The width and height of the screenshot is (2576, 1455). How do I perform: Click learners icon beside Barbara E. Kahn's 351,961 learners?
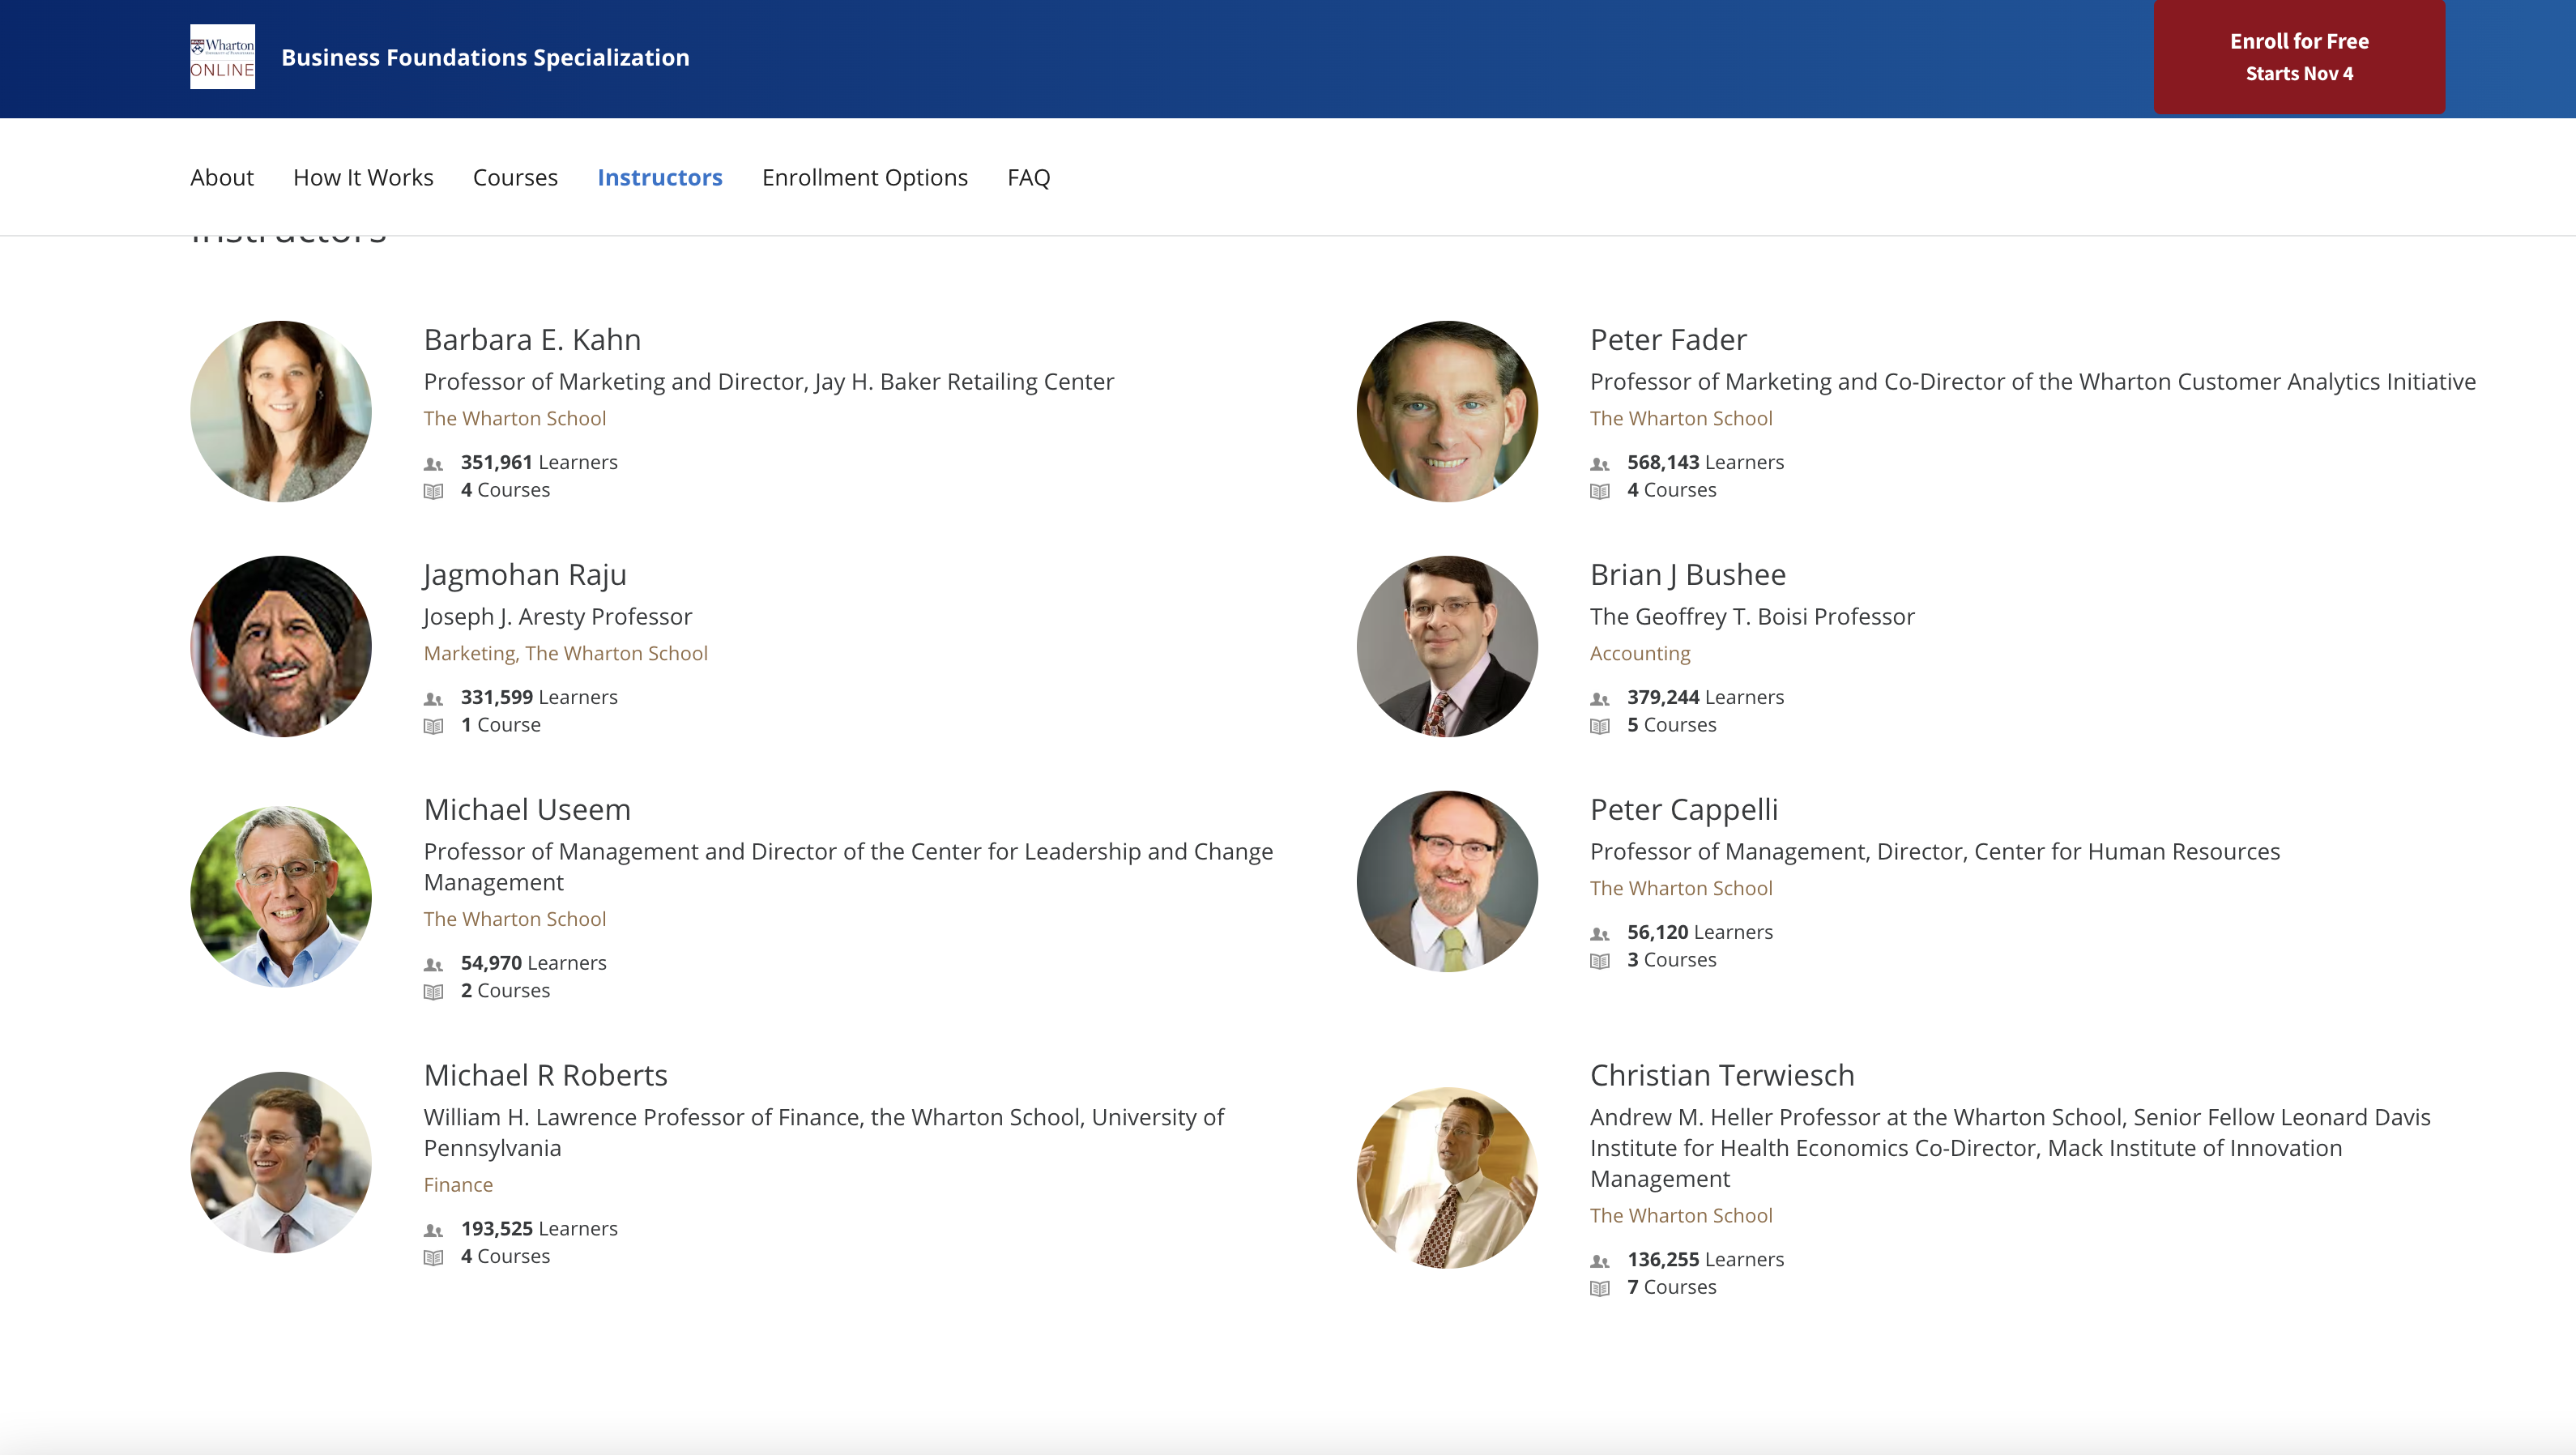(x=433, y=464)
